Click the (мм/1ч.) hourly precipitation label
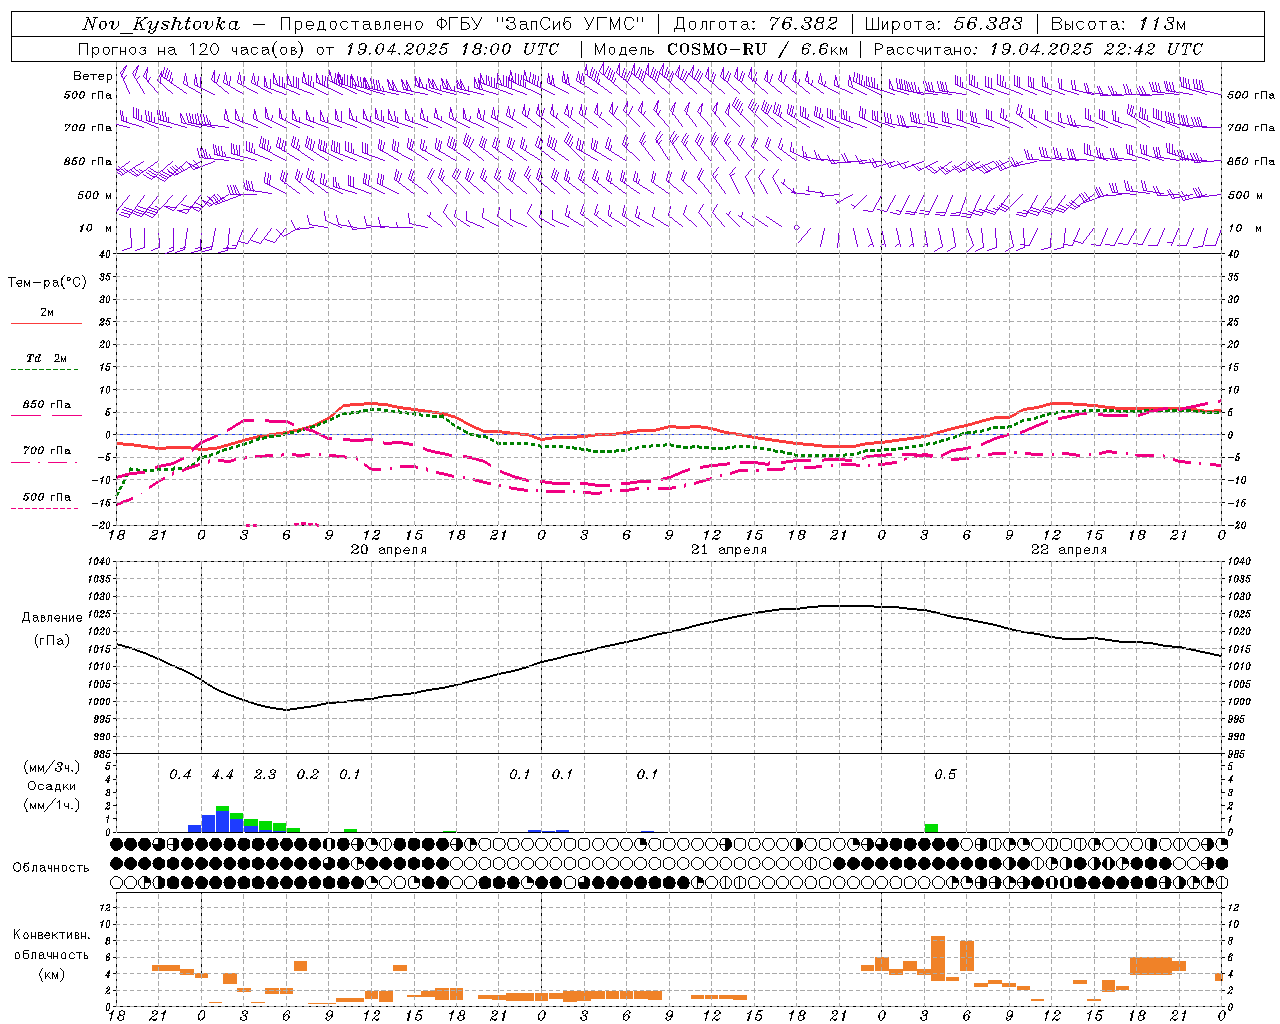 pyautogui.click(x=52, y=805)
